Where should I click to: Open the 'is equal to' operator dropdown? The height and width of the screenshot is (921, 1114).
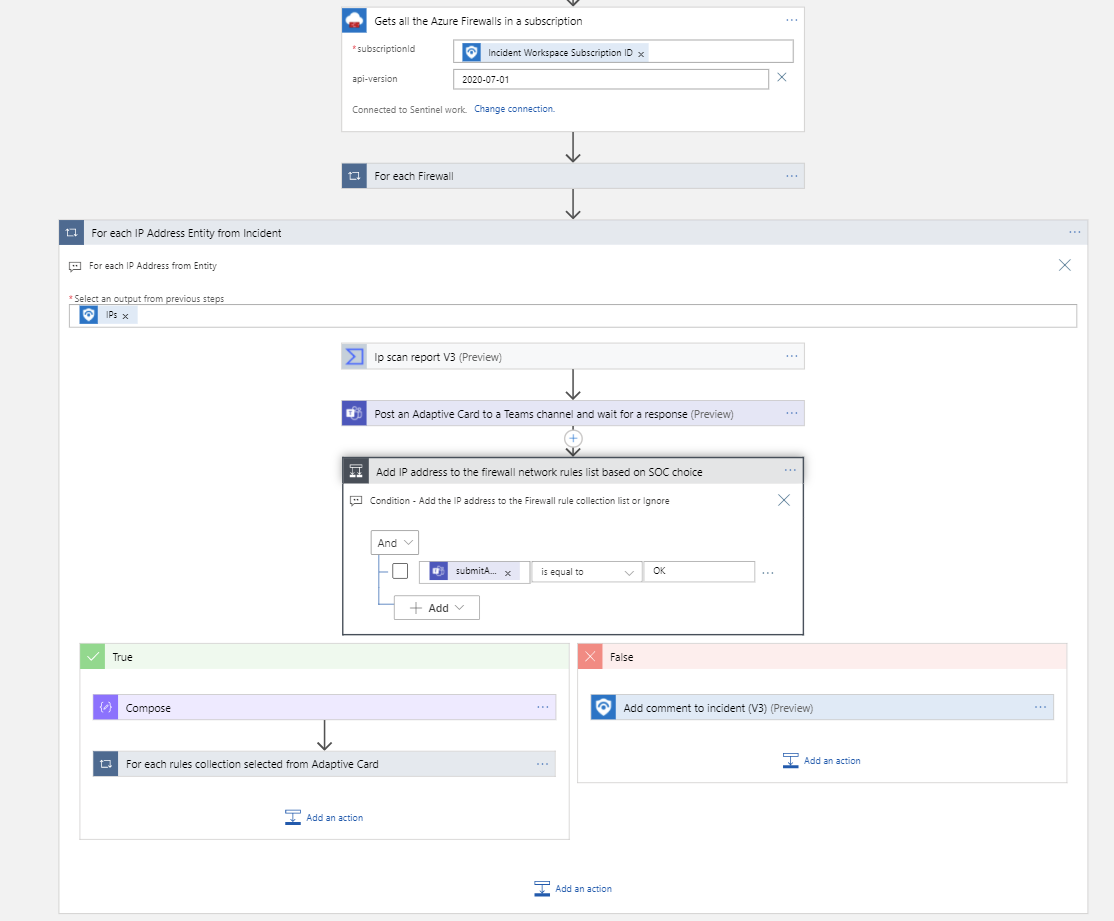(x=585, y=571)
